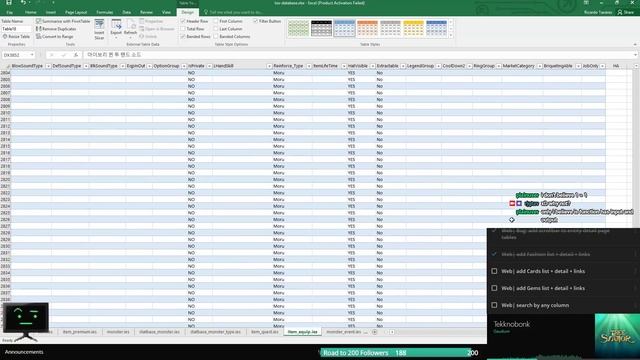The height and width of the screenshot is (360, 640).
Task: Open the Home ribbon tab
Action: (x=31, y=12)
